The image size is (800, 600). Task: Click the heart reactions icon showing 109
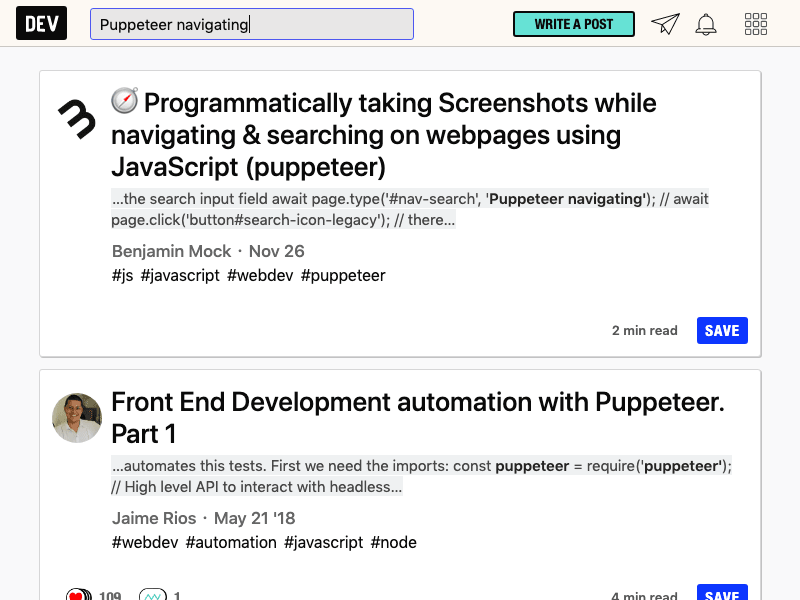(79, 594)
